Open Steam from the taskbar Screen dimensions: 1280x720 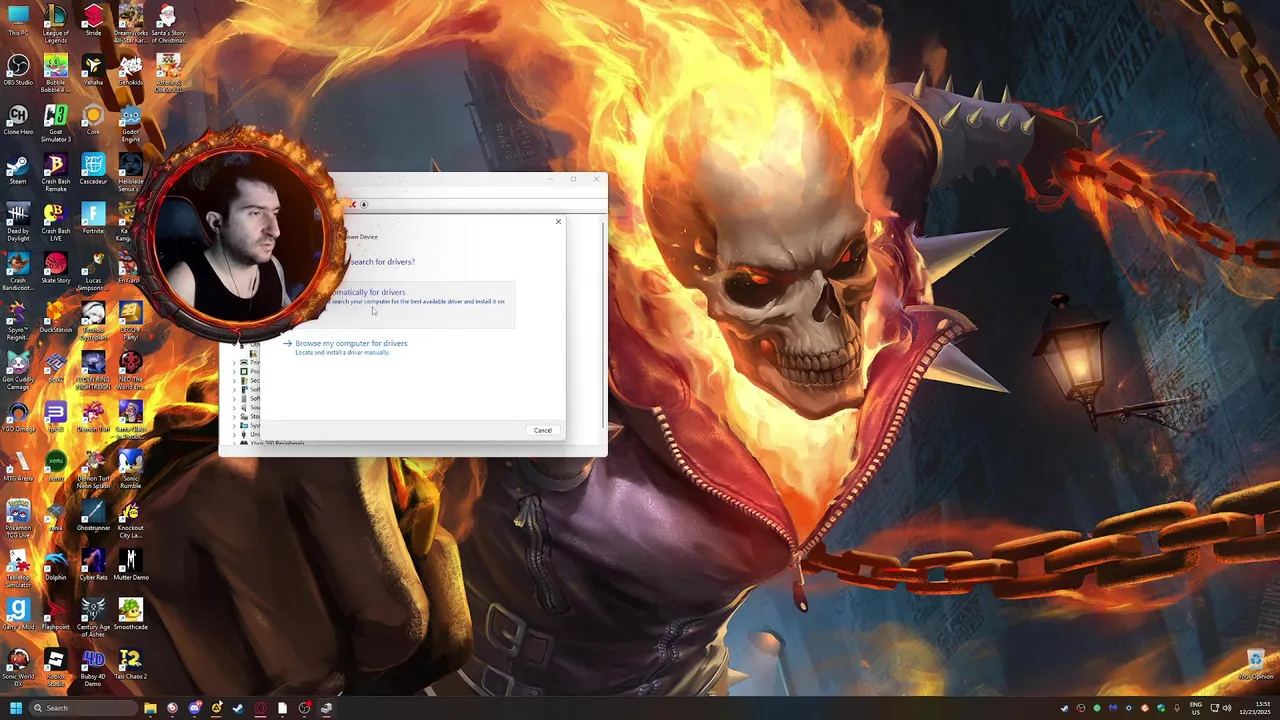(238, 708)
